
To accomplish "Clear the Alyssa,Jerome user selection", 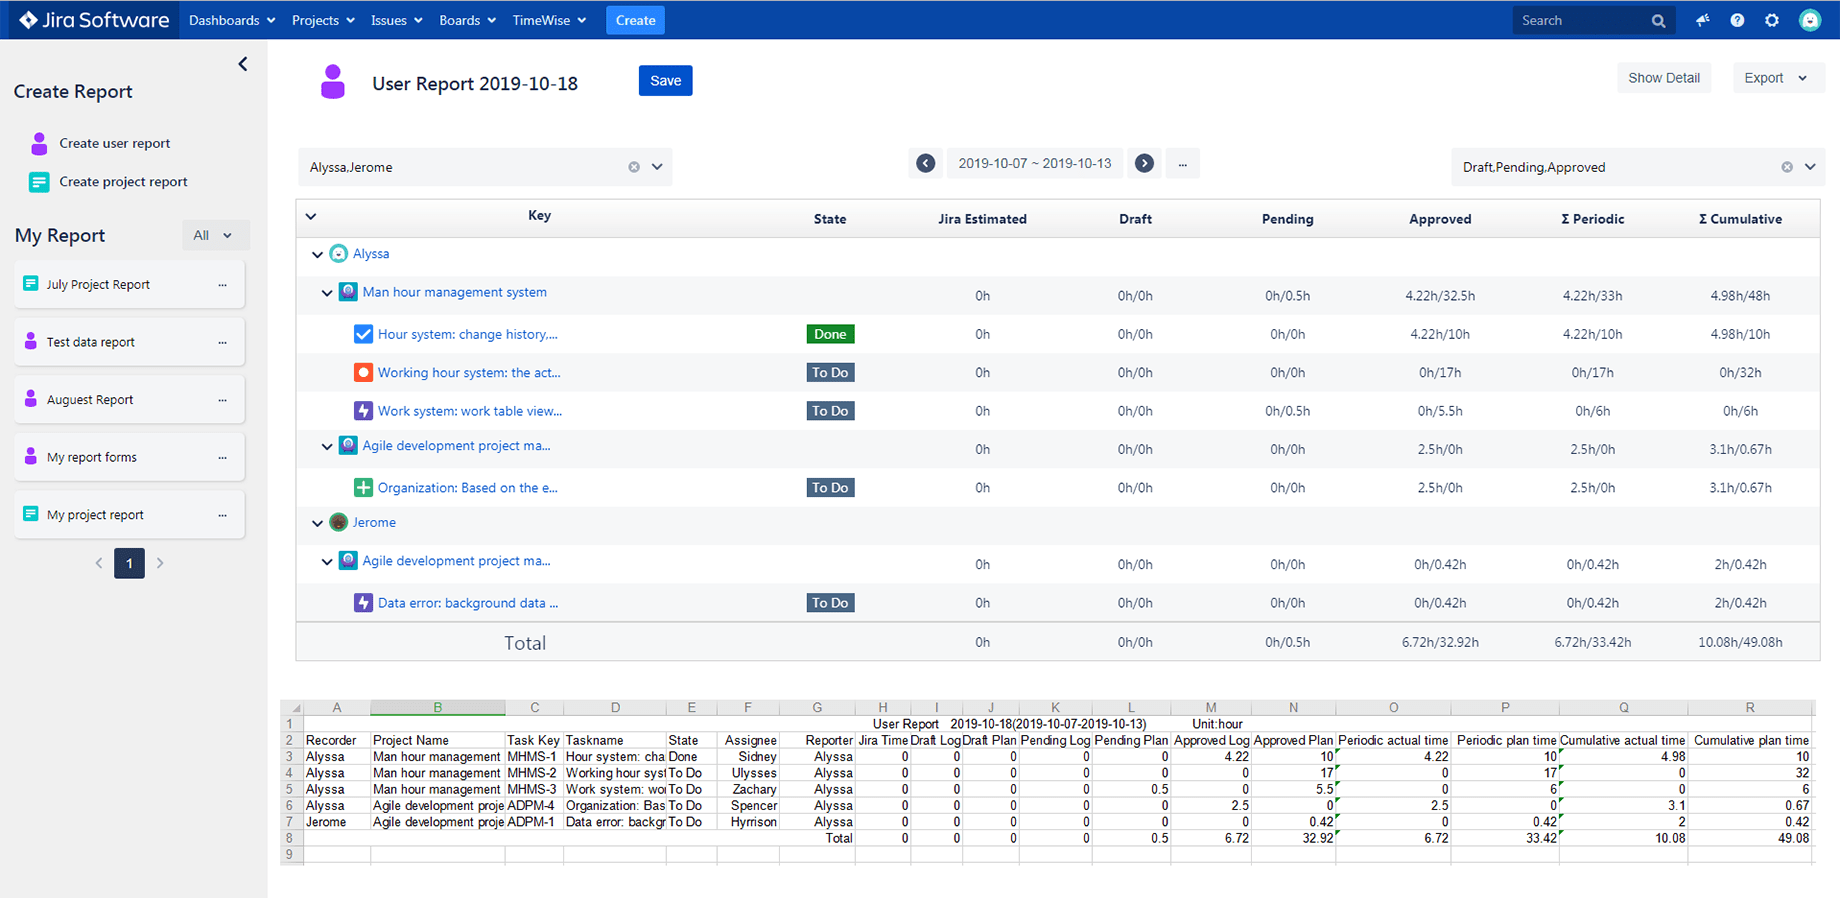I will (634, 167).
